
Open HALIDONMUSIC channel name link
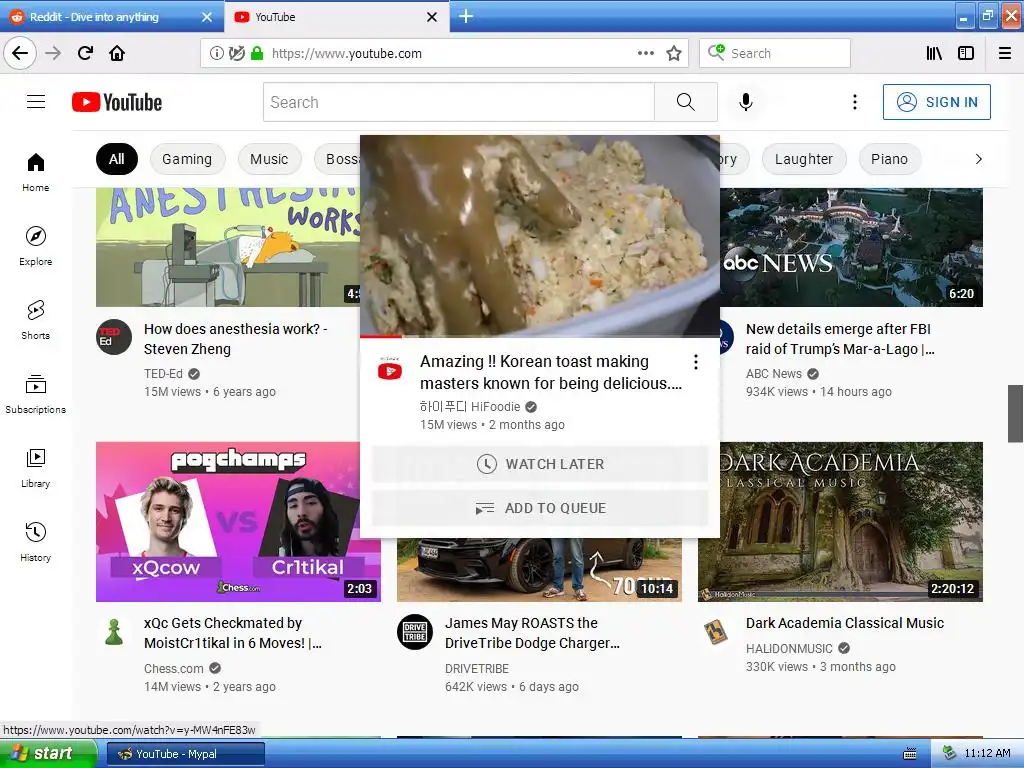point(789,648)
